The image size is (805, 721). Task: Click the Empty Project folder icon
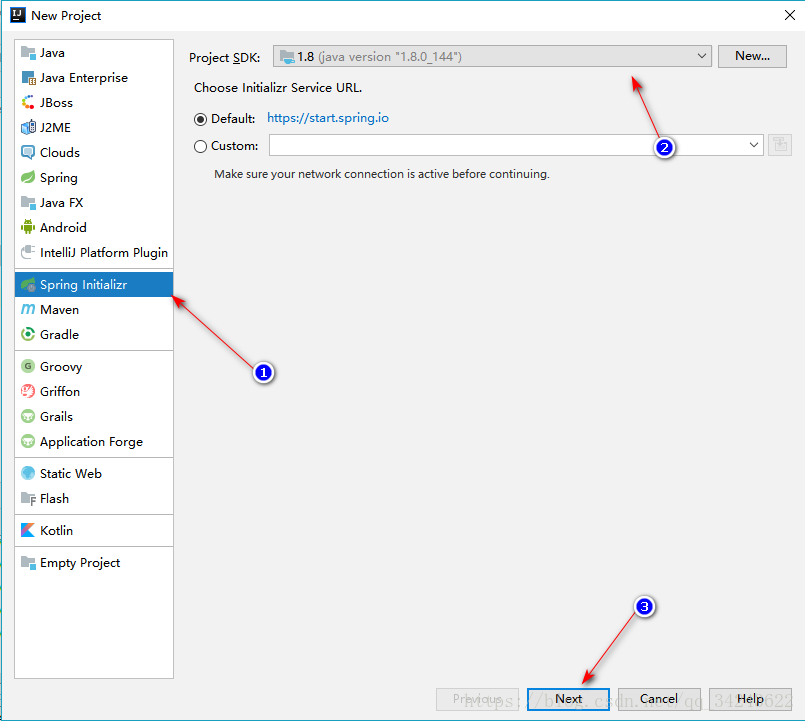28,562
